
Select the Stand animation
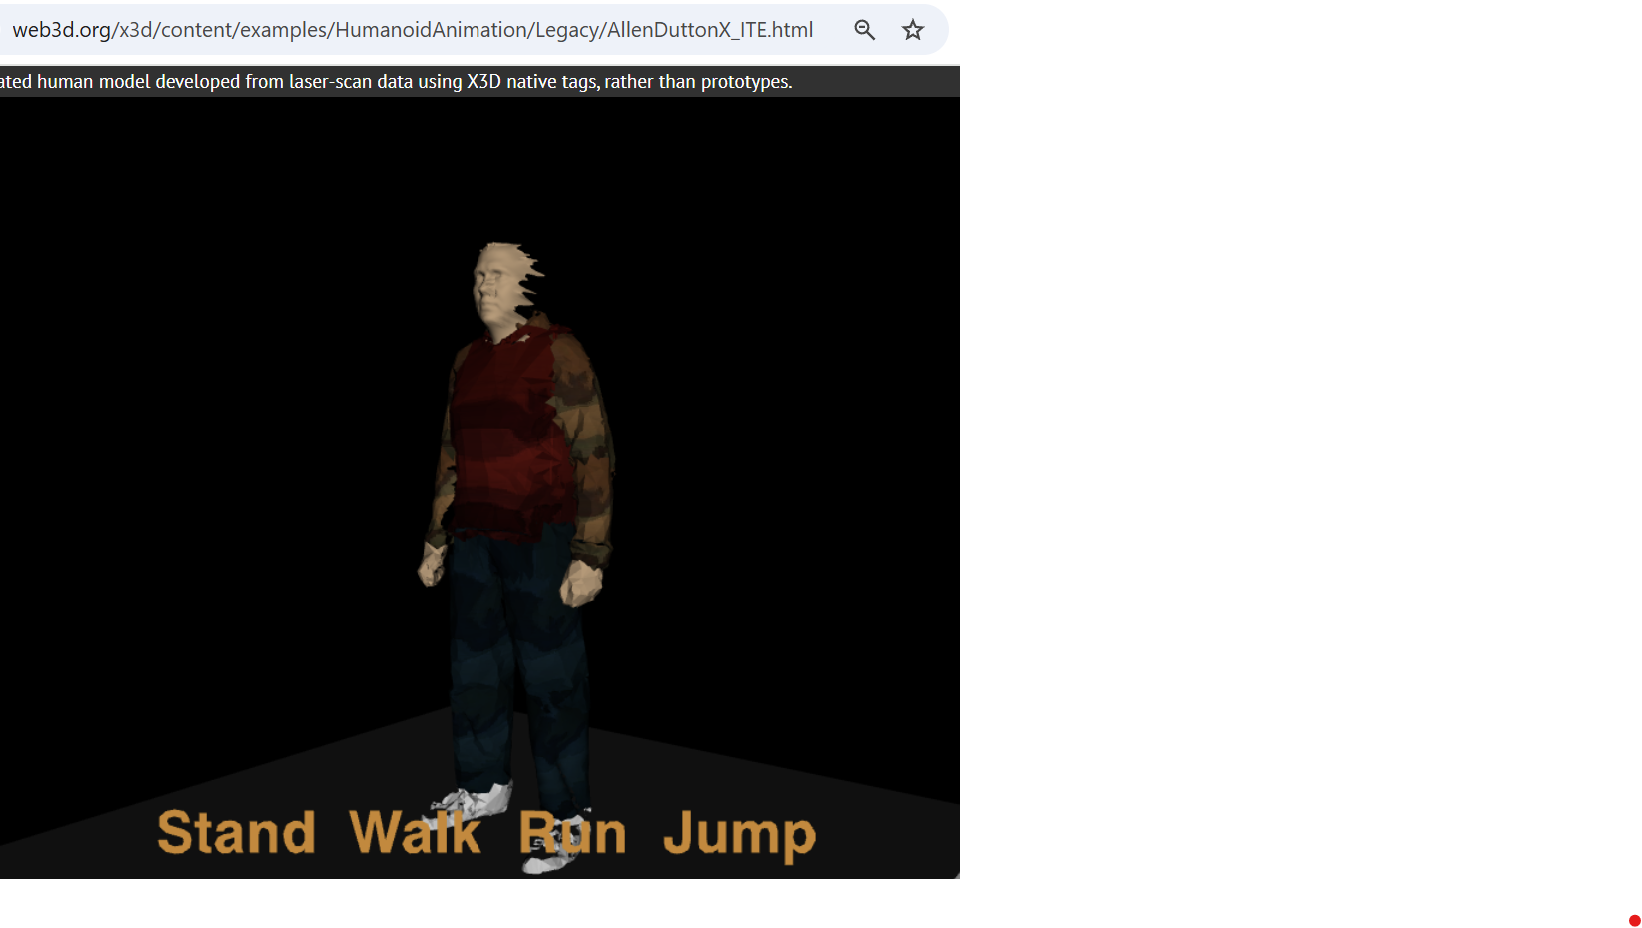[236, 833]
